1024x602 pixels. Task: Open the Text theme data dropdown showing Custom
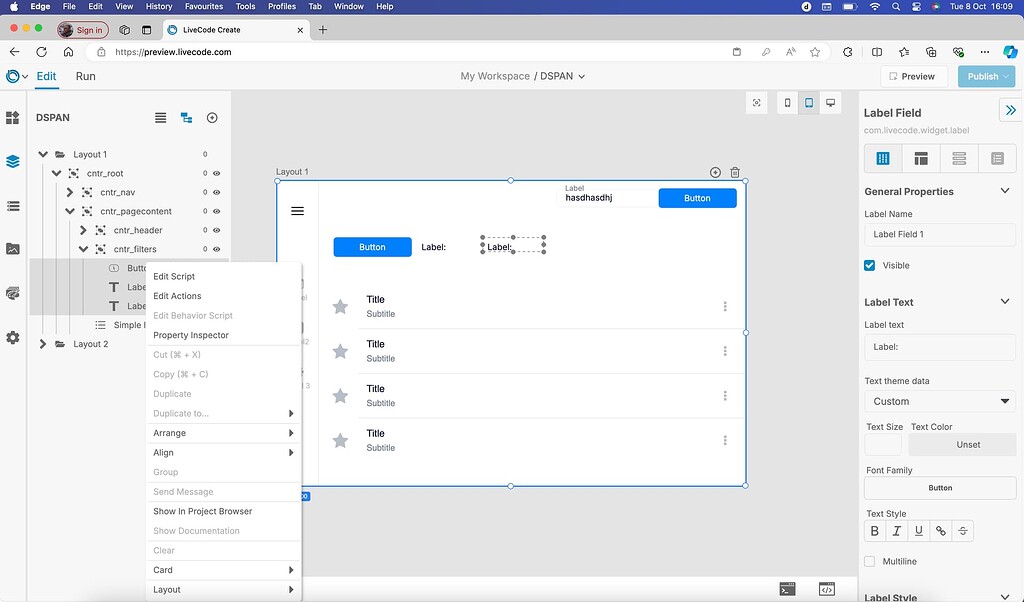(x=939, y=400)
